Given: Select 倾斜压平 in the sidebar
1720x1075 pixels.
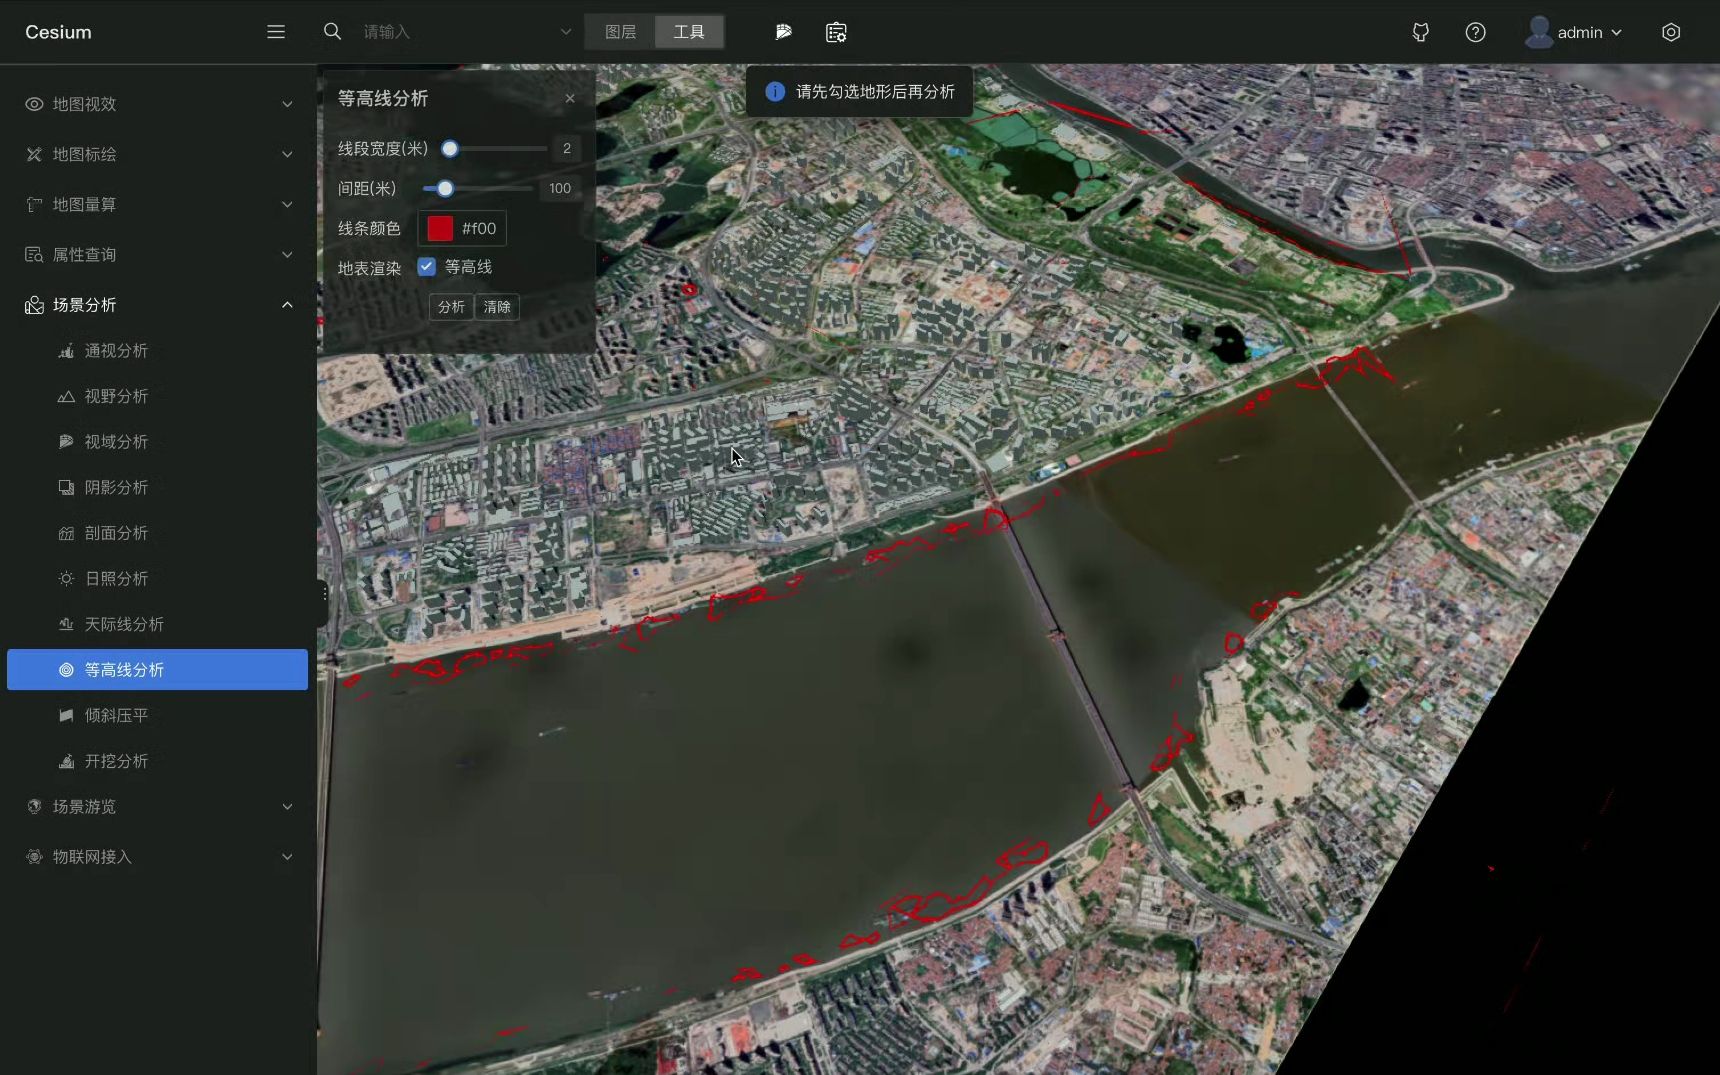Looking at the screenshot, I should [x=157, y=715].
